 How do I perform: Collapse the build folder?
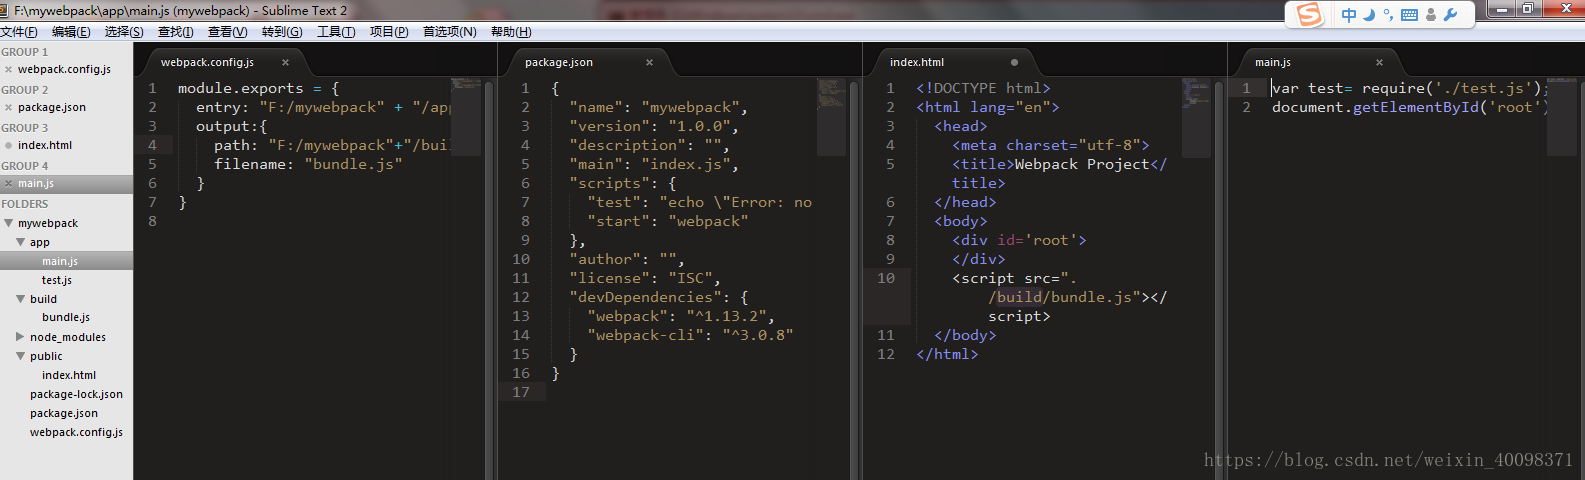21,299
